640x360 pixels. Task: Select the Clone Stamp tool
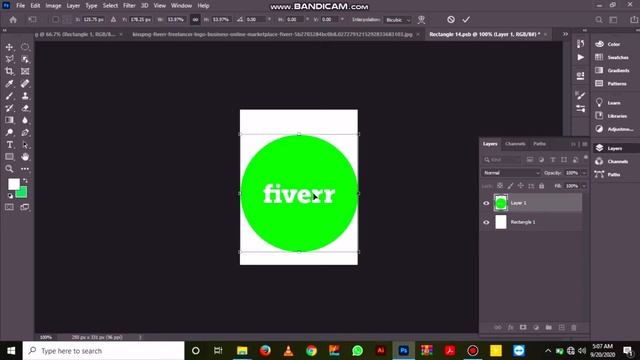click(x=25, y=96)
